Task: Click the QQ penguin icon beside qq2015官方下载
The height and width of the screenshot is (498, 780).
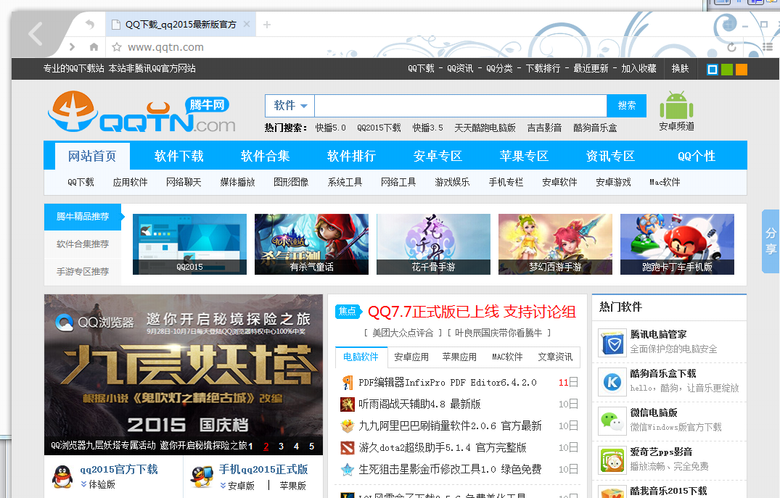Action: coord(63,477)
